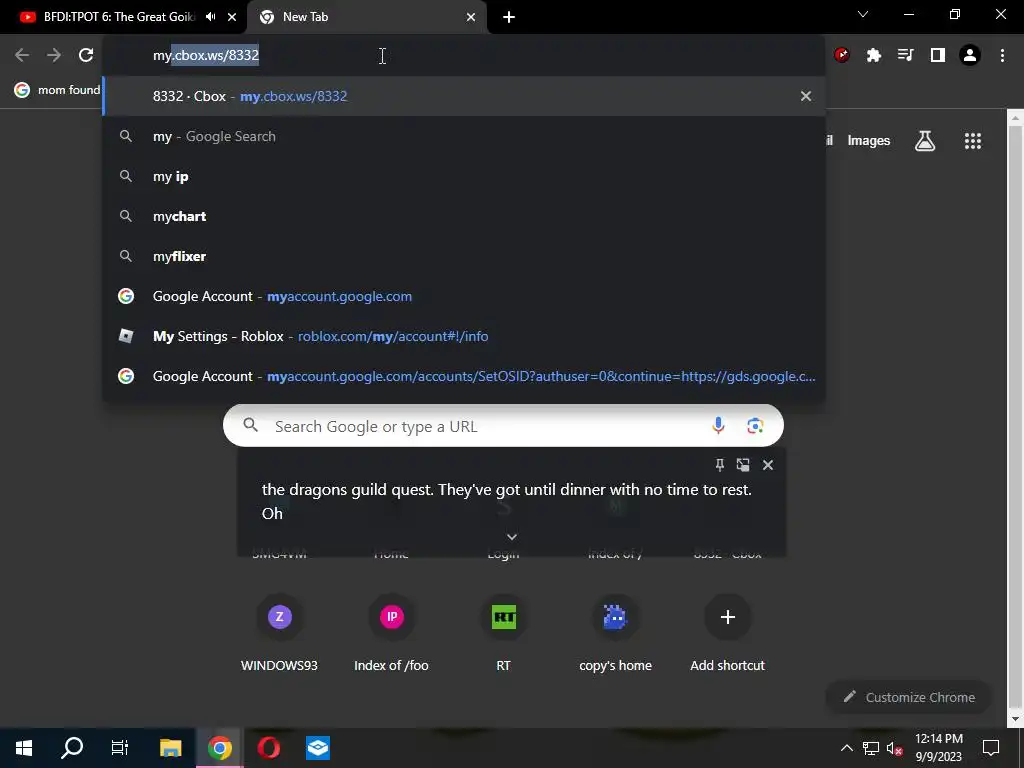Viewport: 1024px width, 768px height.
Task: Click the Search Google or type a URL box
Action: click(503, 426)
